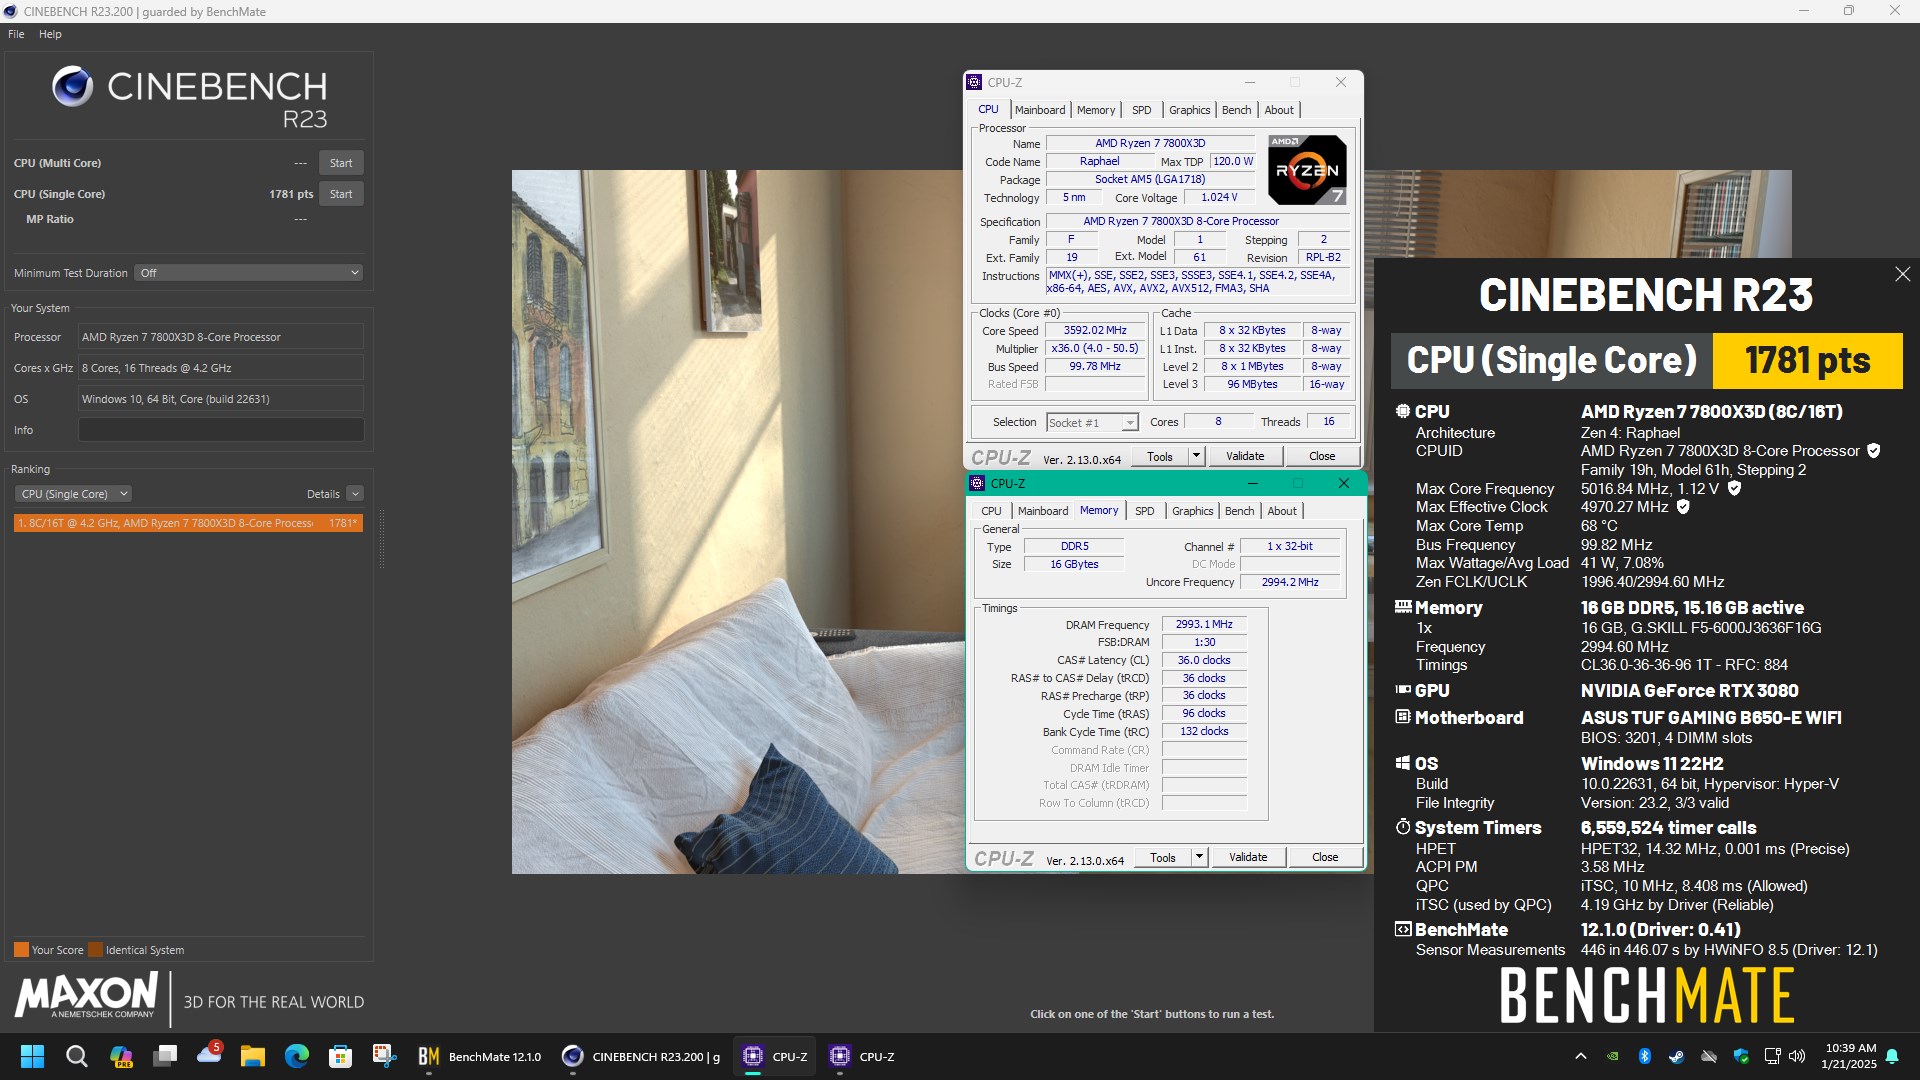Open About tab in top CPU-Z
The height and width of the screenshot is (1080, 1920).
coord(1279,110)
